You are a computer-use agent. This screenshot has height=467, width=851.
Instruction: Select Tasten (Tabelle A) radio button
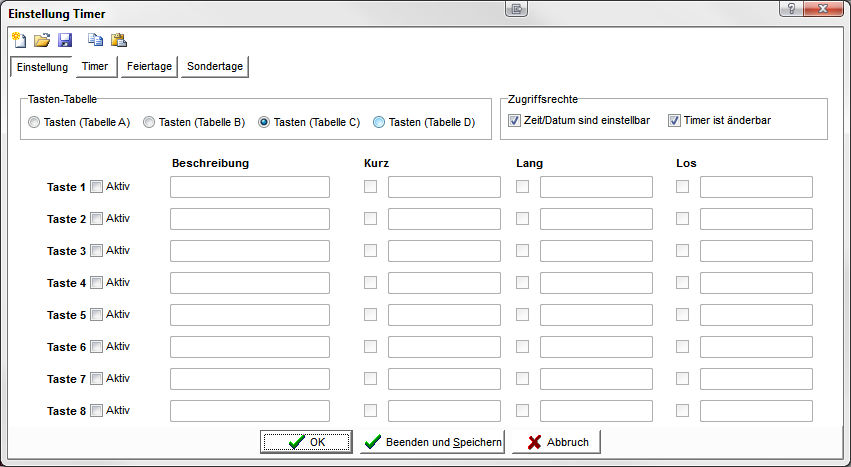tap(35, 123)
